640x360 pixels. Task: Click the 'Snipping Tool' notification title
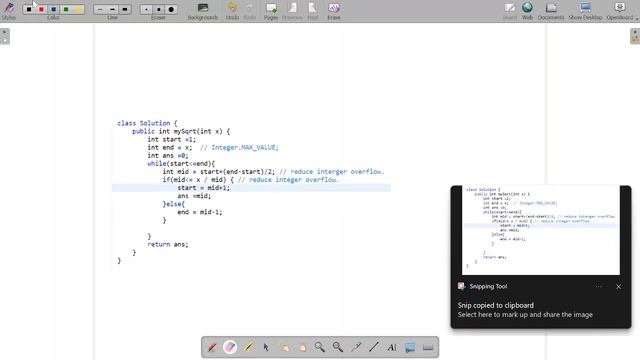coord(488,287)
